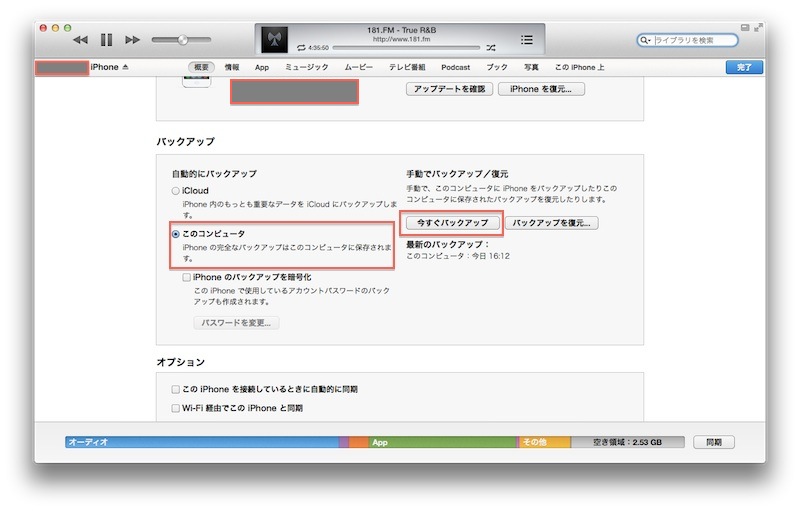Click the radio station artwork thumbnail
This screenshot has width=800, height=511.
[x=274, y=39]
